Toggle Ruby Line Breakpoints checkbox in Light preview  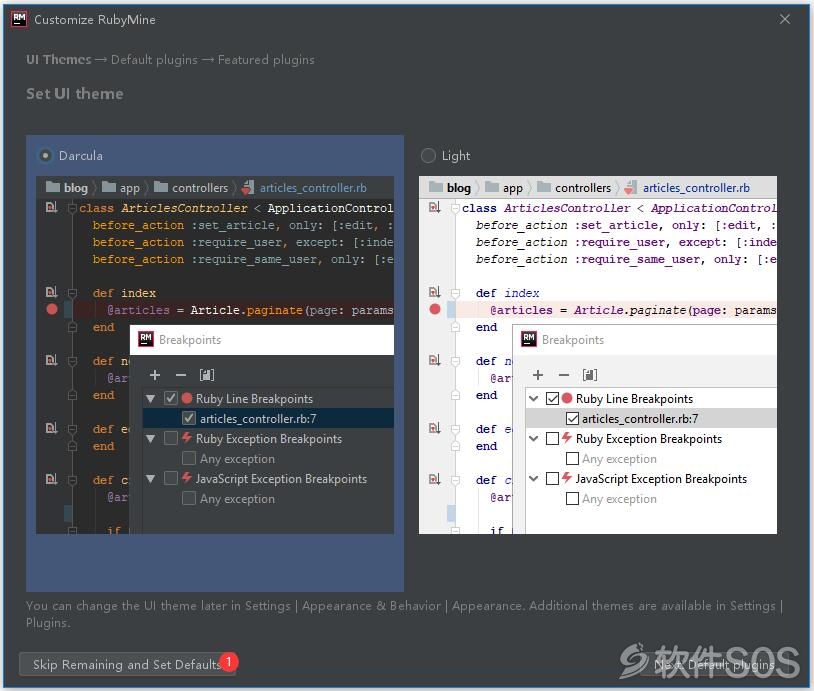click(x=552, y=398)
